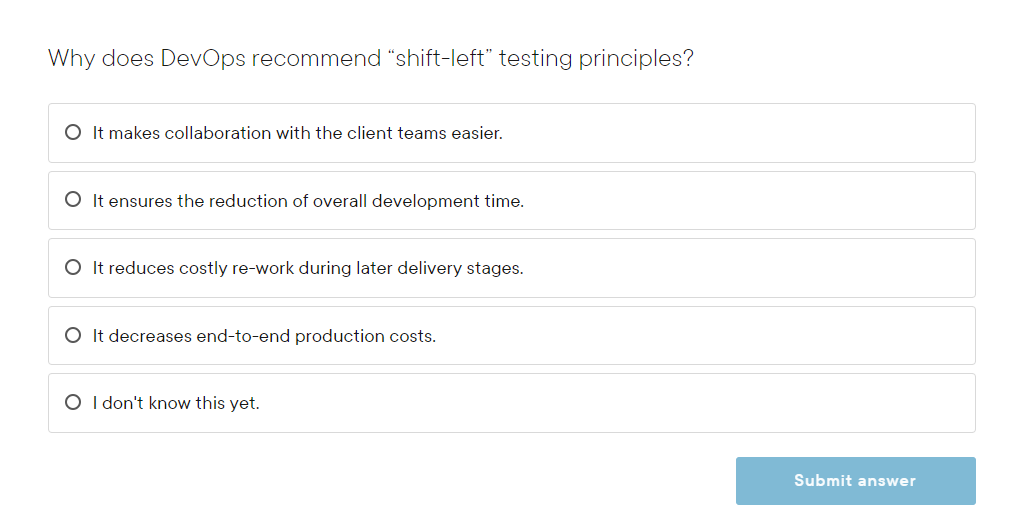Mark the radio button for end-to-end production costs
Screen dimensions: 1013x525
click(73, 335)
